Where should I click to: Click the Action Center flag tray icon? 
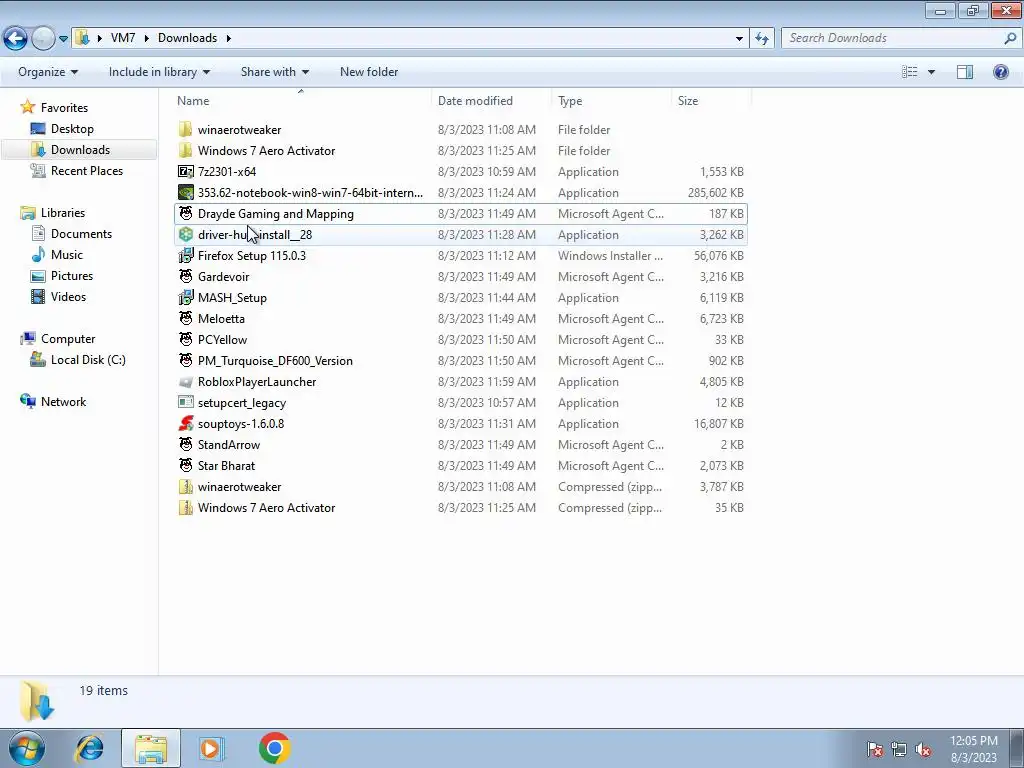[875, 750]
